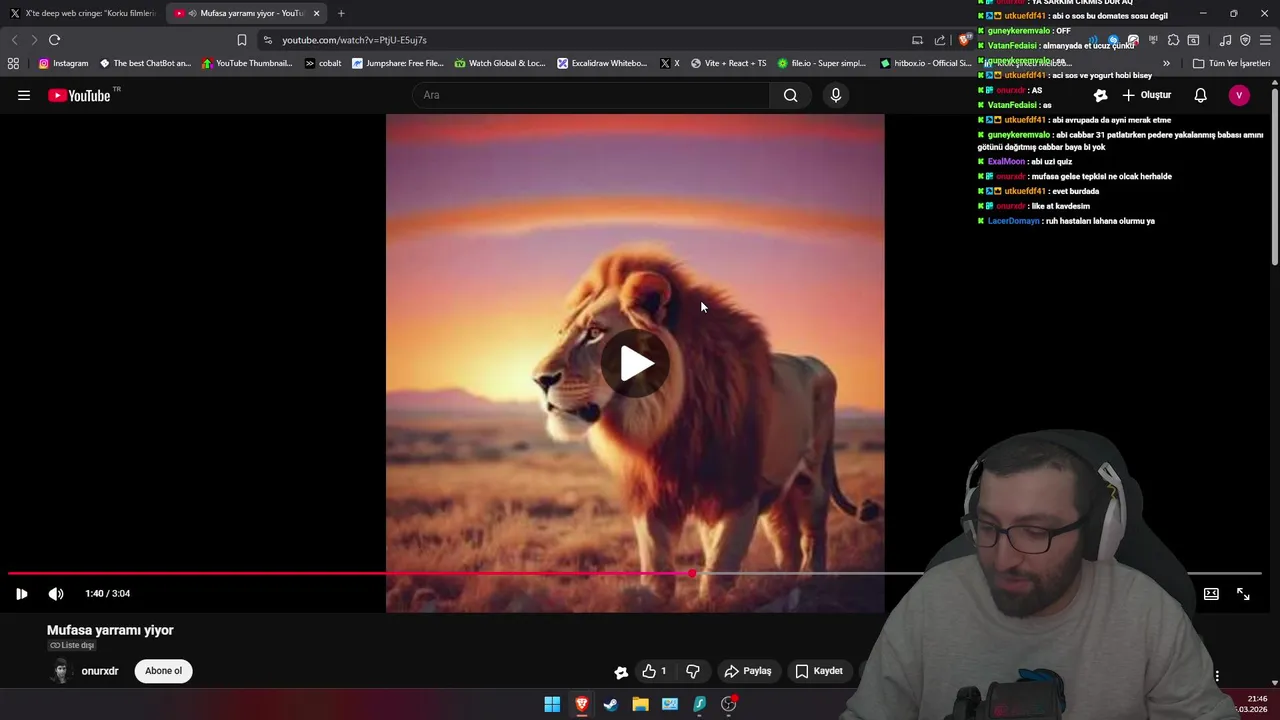Open the browser extensions puzzle icon

[x=1173, y=40]
